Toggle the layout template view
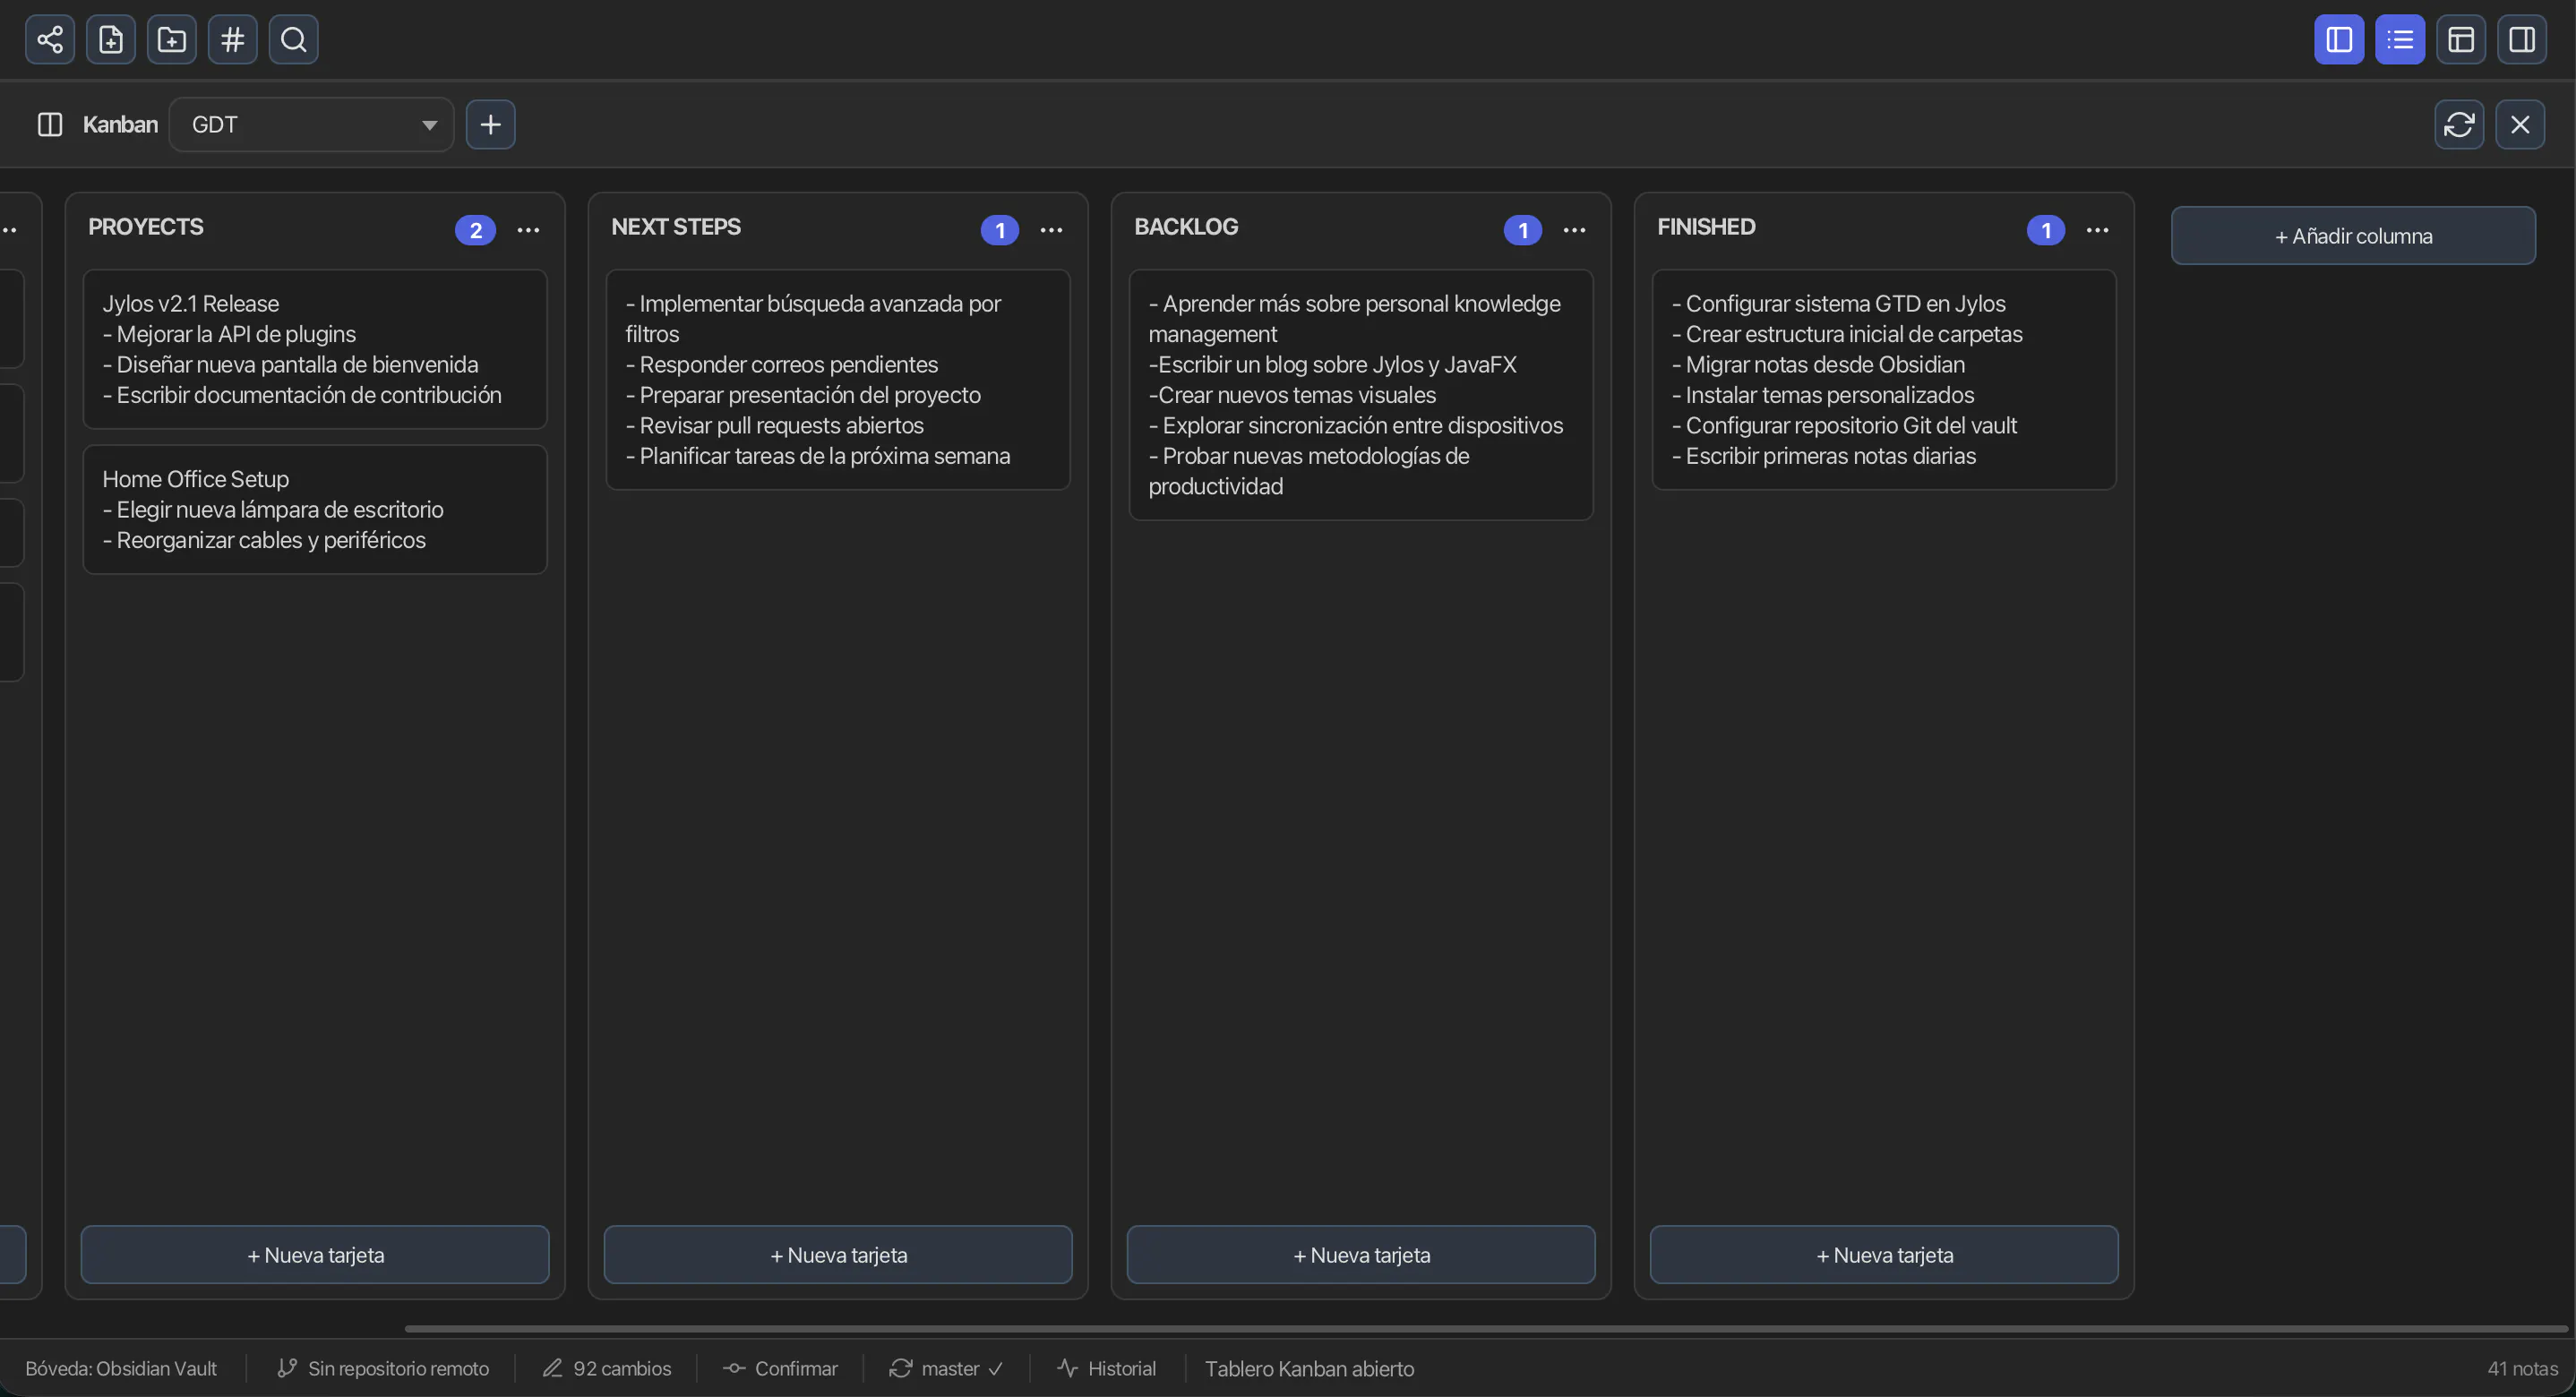2576x1397 pixels. 2461,40
